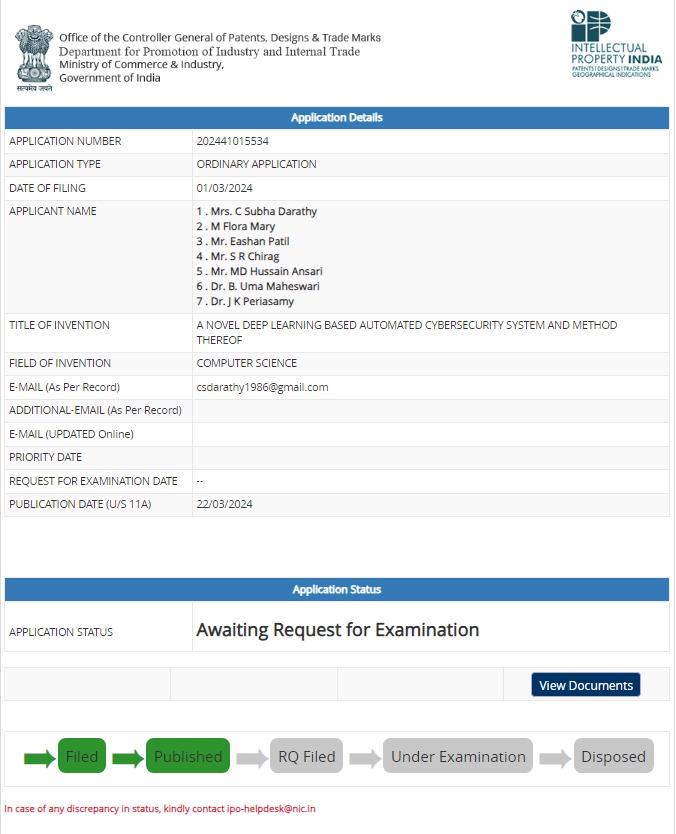Click the APPLICATION TYPE label
The height and width of the screenshot is (834, 676).
pos(55,164)
